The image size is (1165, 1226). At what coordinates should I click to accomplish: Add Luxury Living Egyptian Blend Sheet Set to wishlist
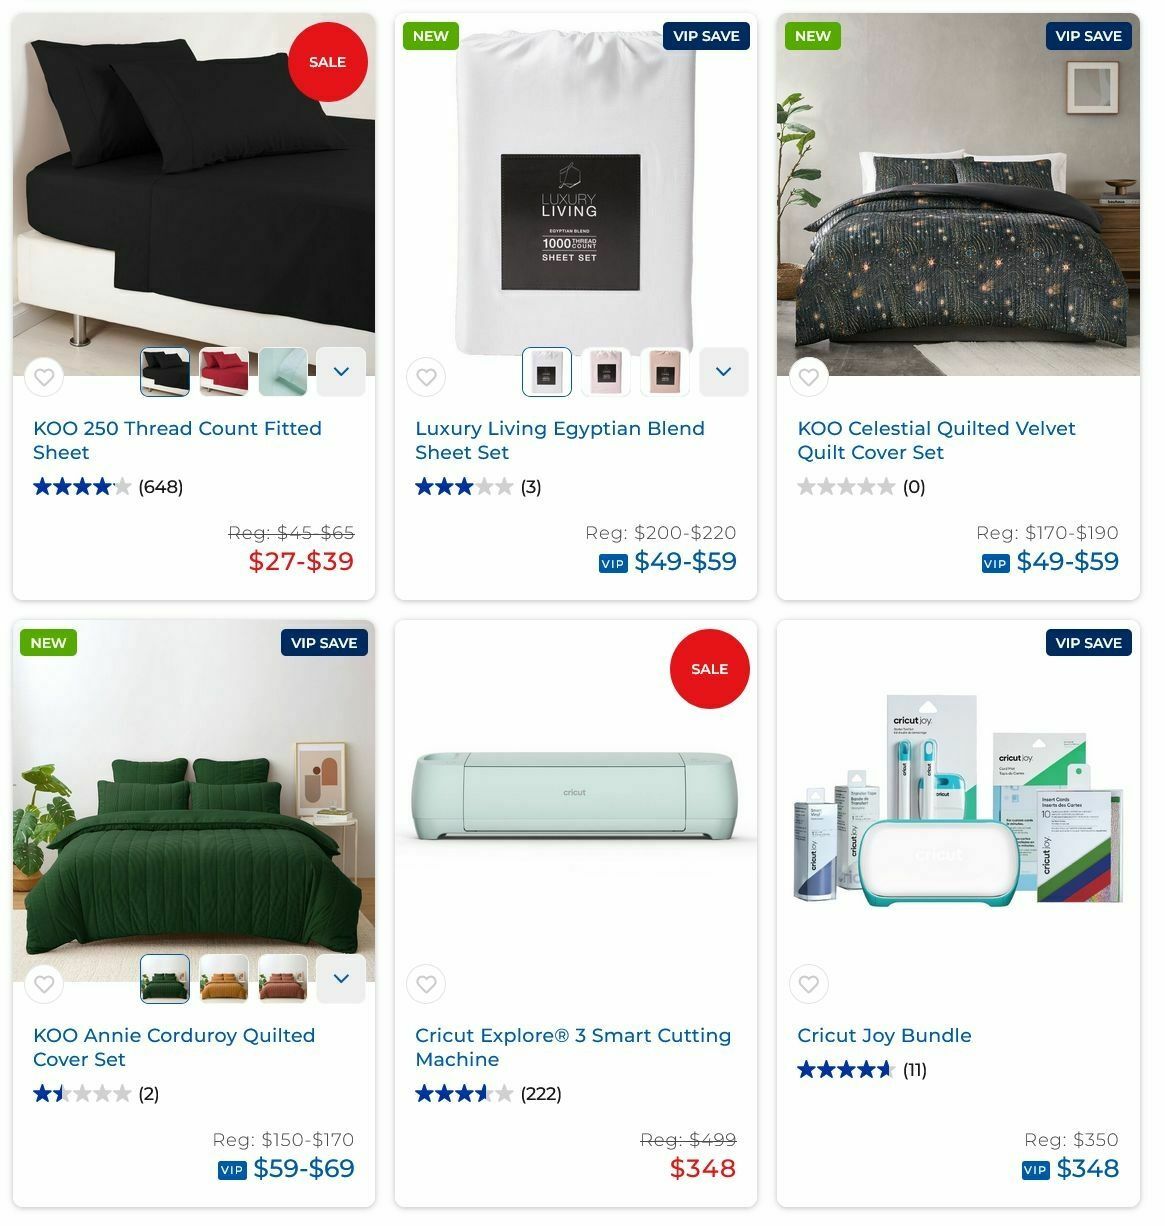click(426, 377)
